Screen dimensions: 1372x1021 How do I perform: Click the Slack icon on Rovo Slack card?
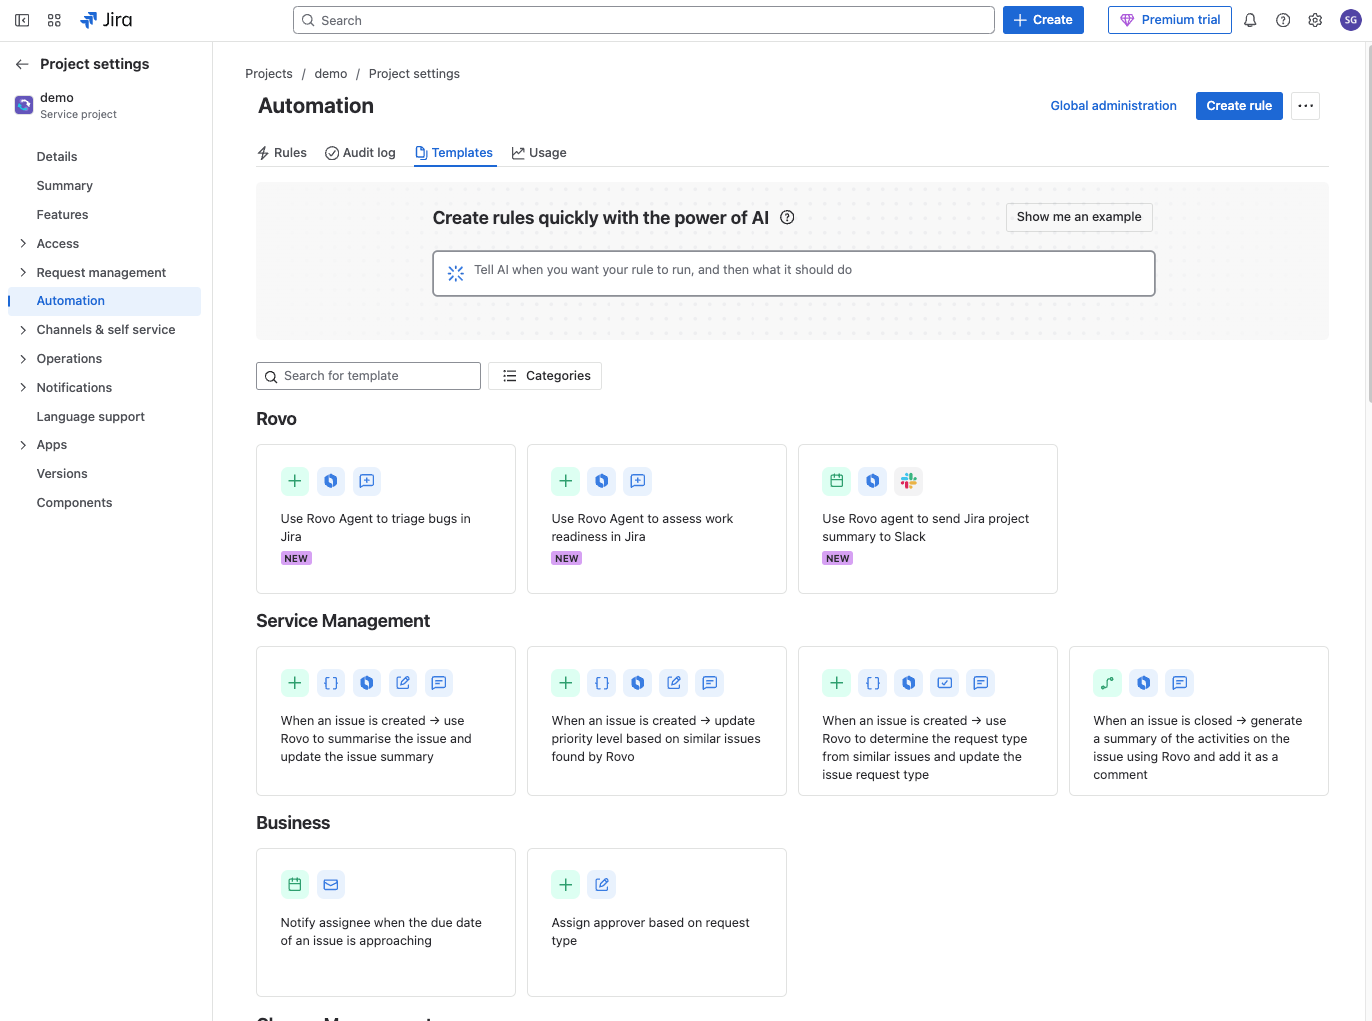coord(909,481)
